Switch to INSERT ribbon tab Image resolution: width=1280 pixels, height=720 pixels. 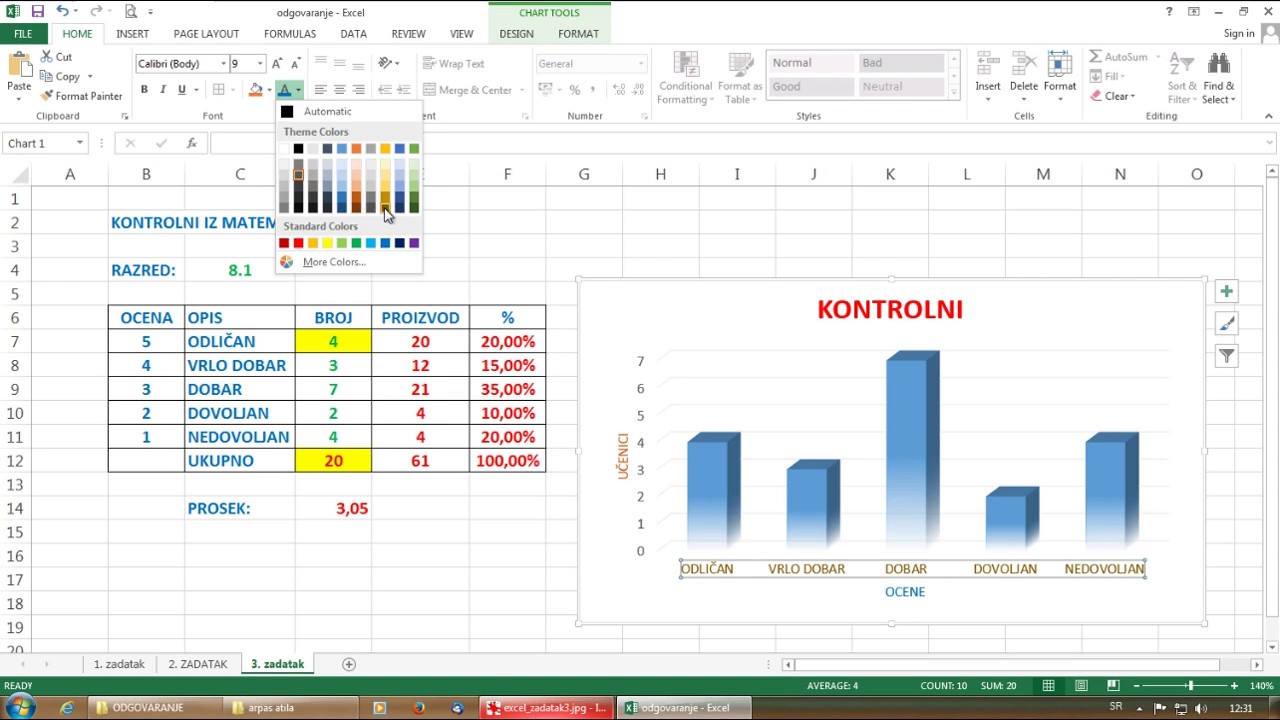coord(132,34)
